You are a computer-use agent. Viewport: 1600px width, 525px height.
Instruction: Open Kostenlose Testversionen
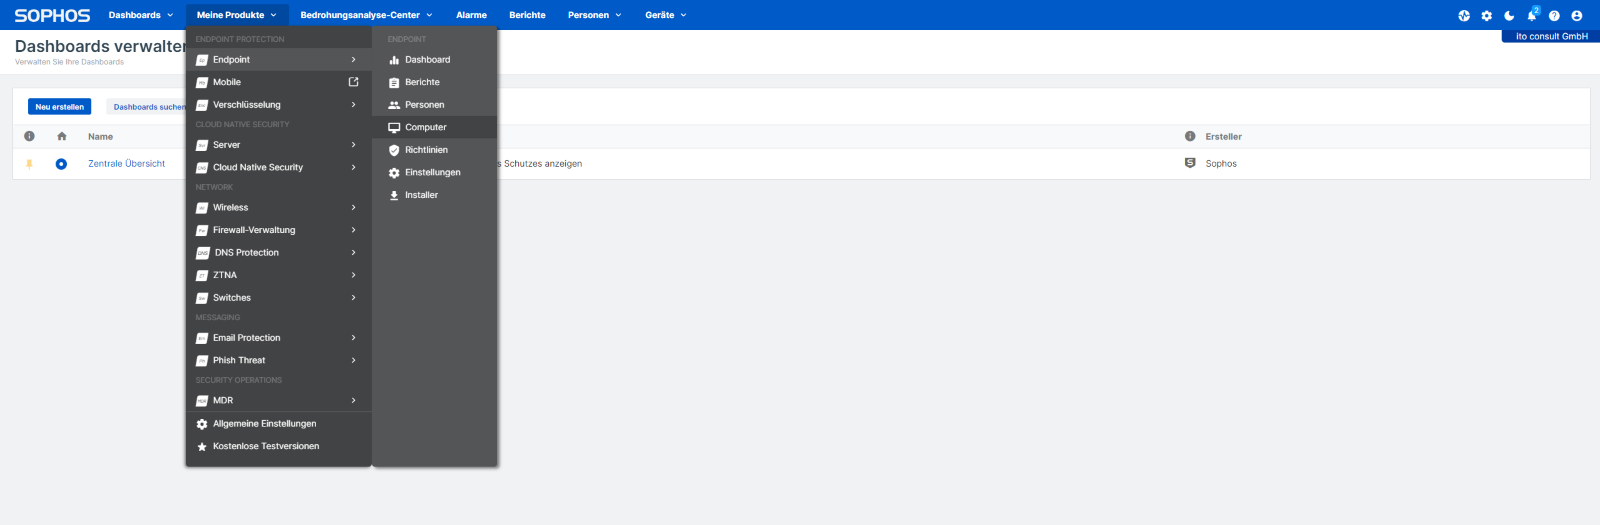click(x=278, y=446)
